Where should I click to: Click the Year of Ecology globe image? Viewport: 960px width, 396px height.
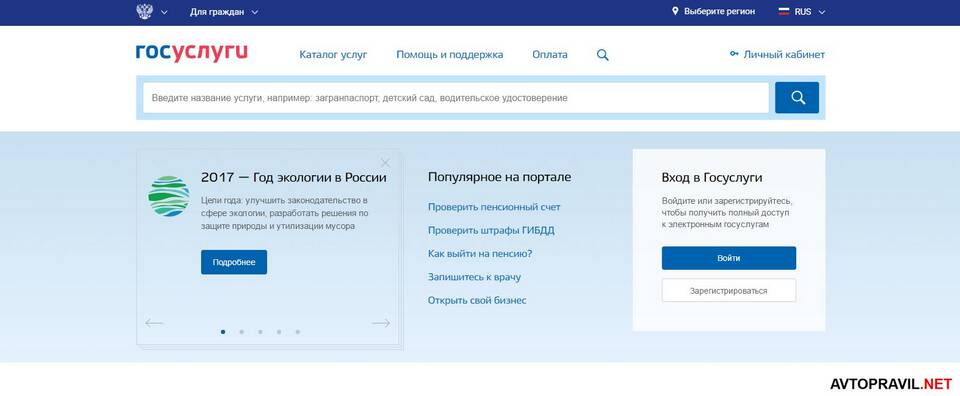[x=168, y=196]
